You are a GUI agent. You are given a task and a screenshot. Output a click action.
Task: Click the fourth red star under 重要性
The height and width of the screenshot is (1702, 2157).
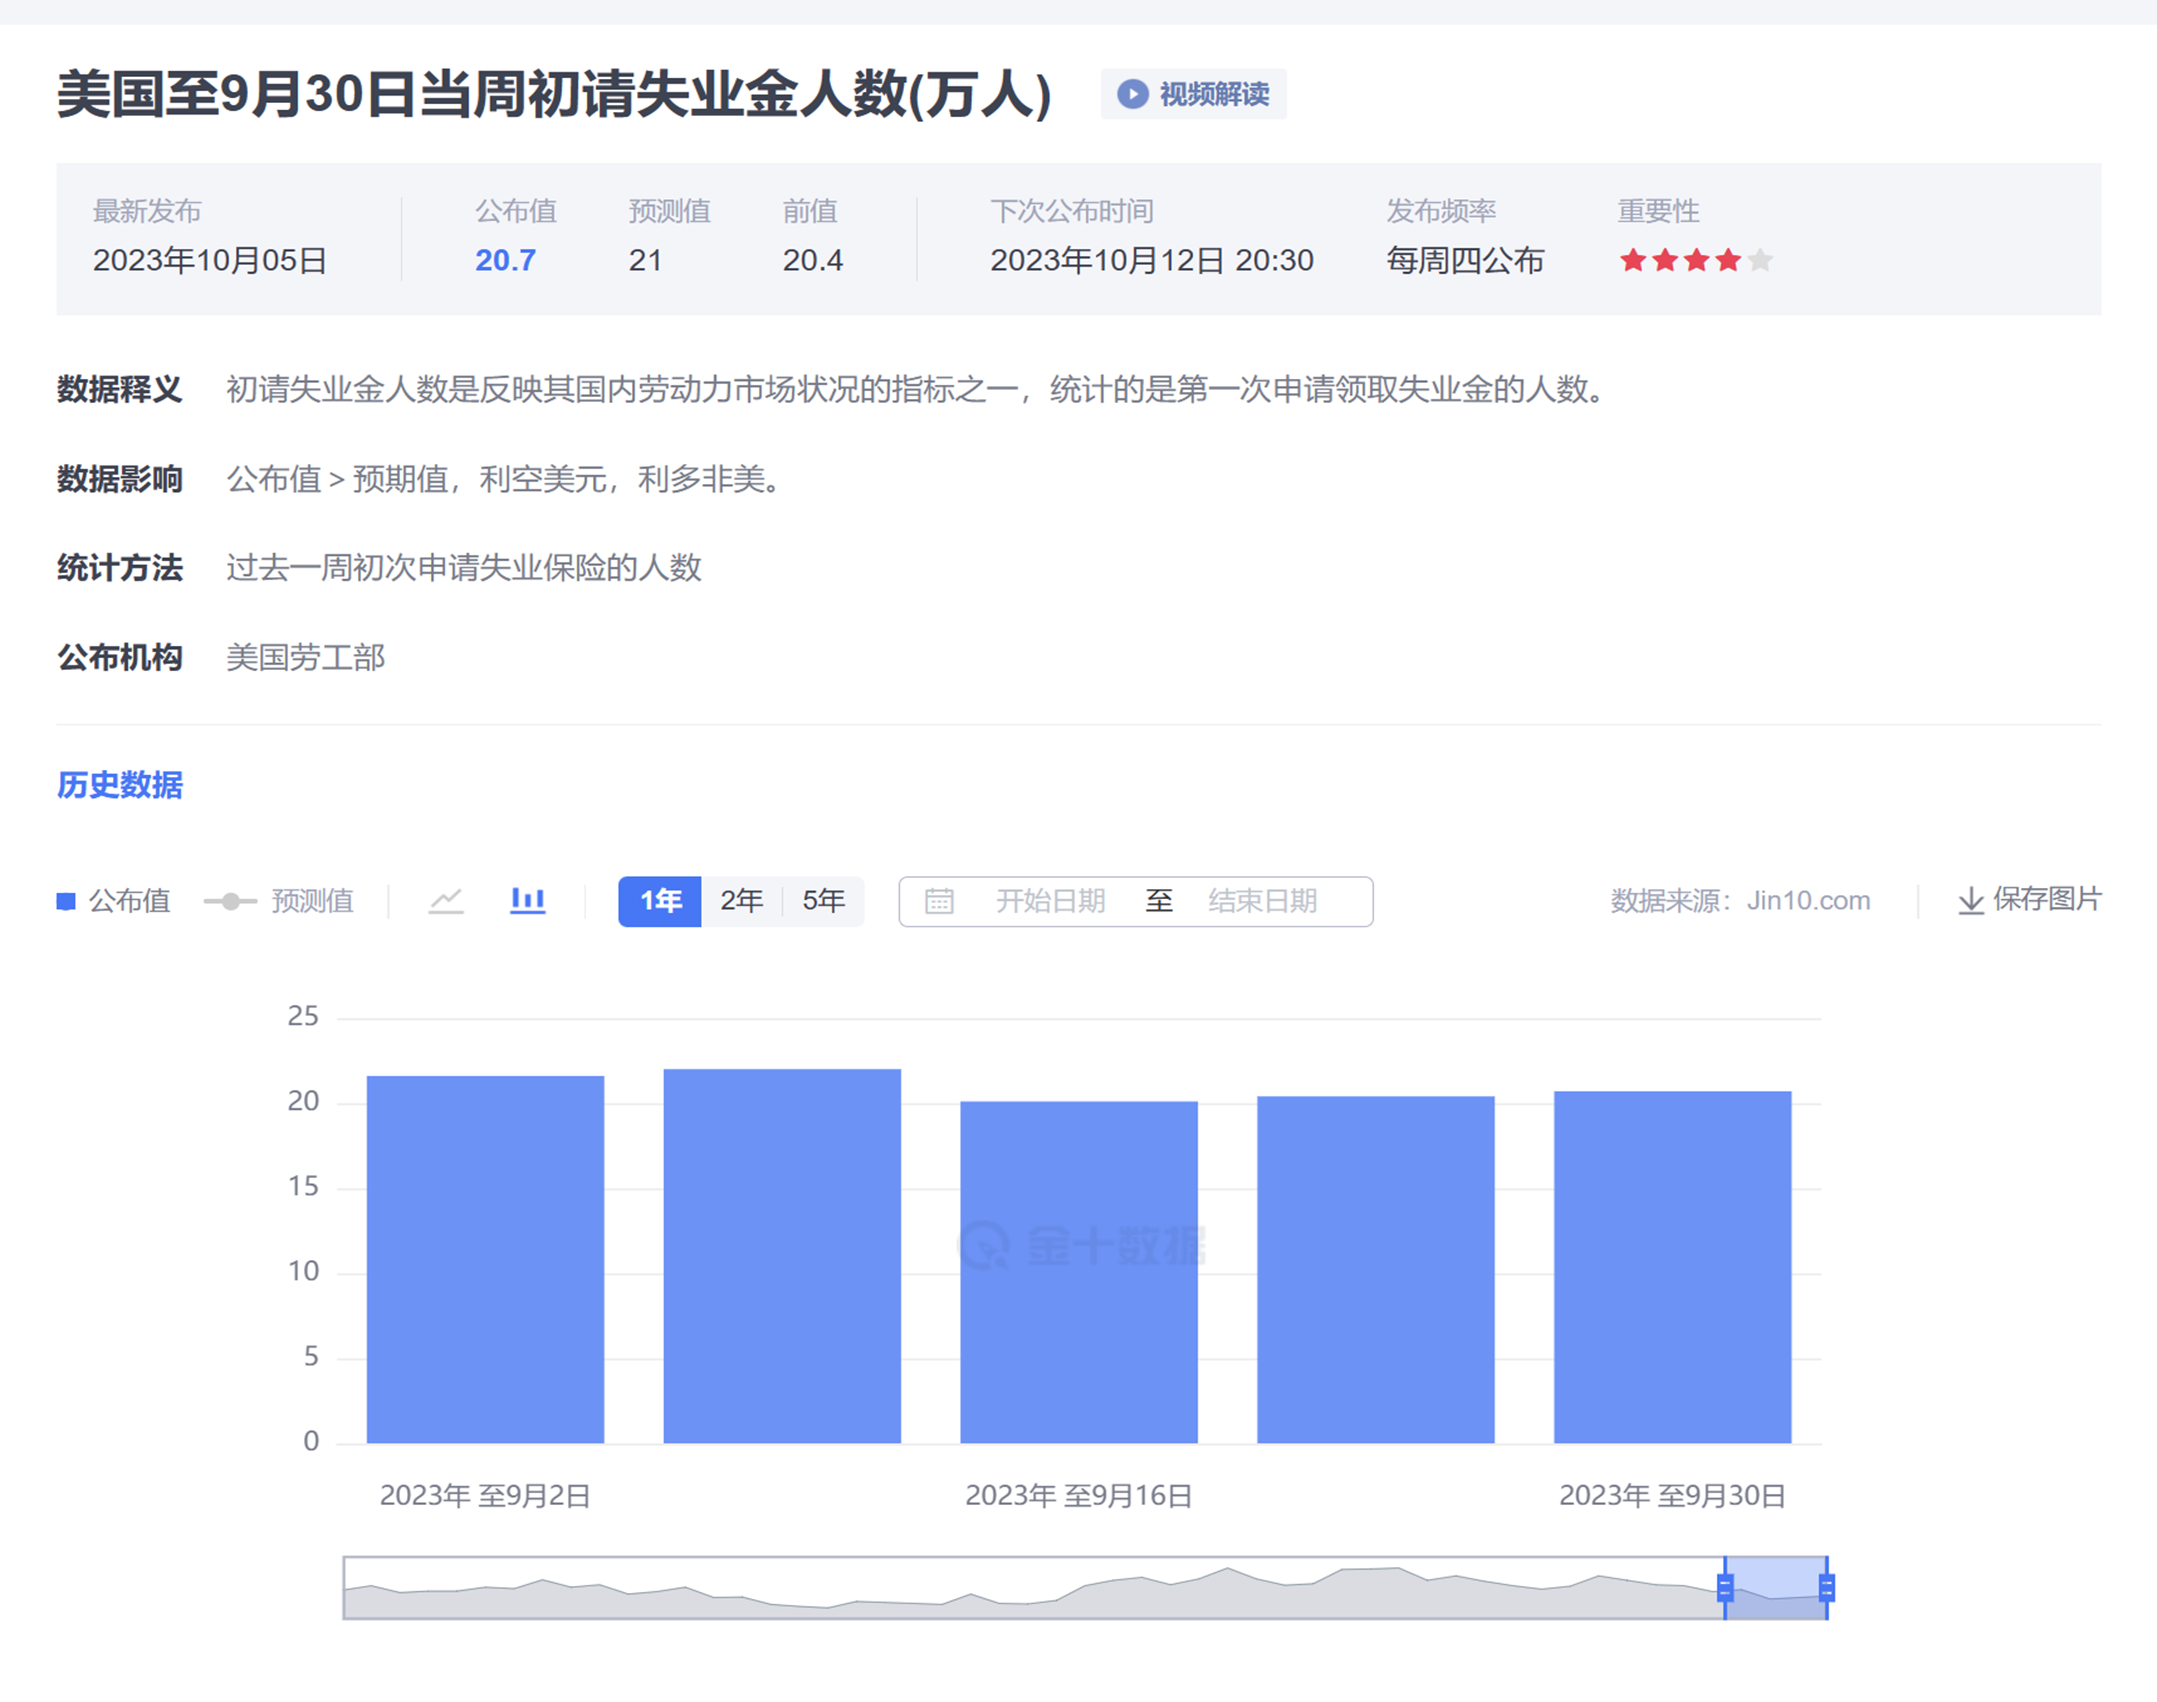pos(1727,260)
